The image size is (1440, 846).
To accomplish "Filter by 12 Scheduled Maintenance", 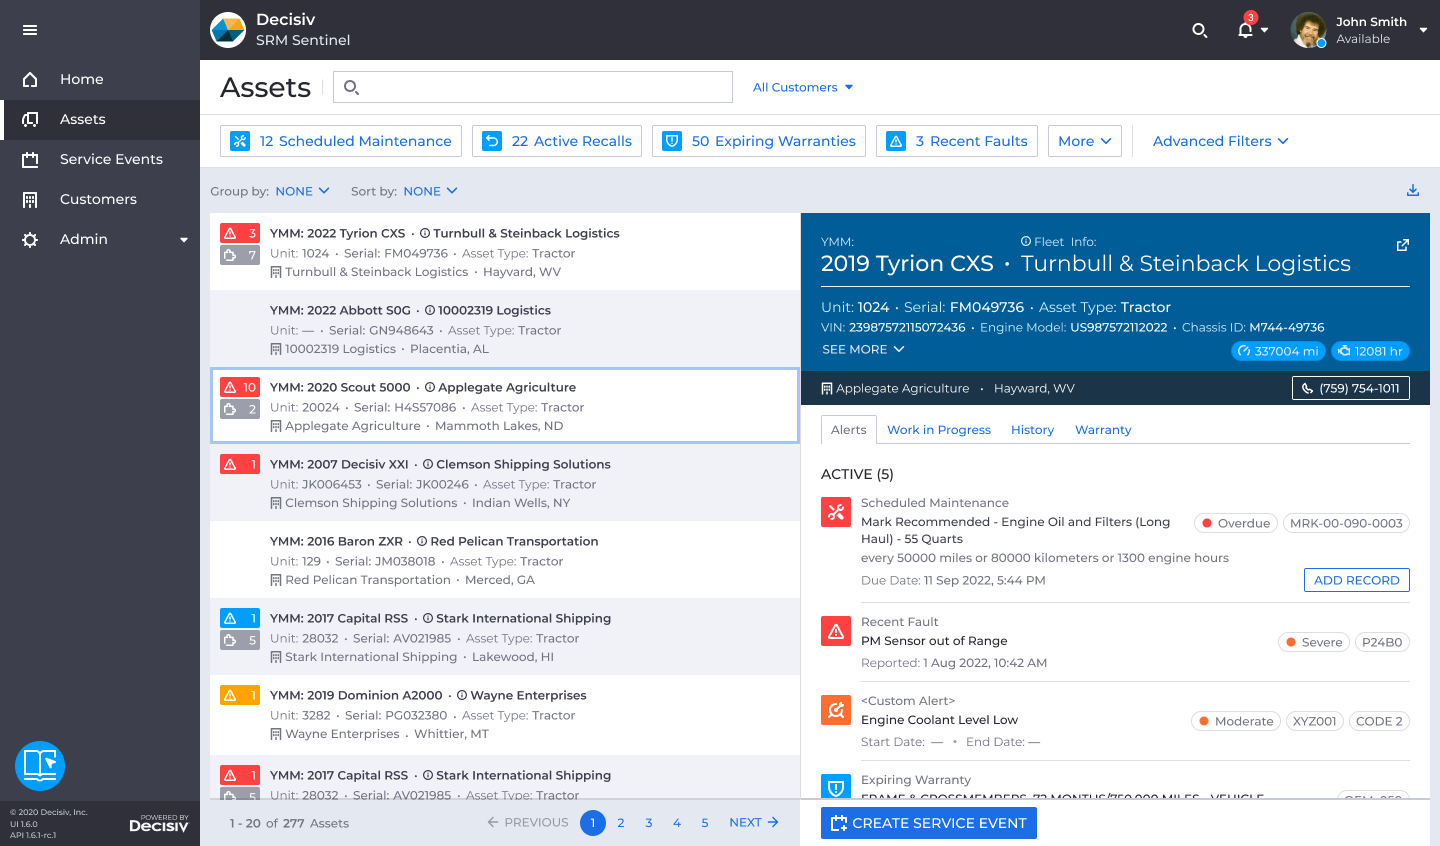I will tap(341, 141).
